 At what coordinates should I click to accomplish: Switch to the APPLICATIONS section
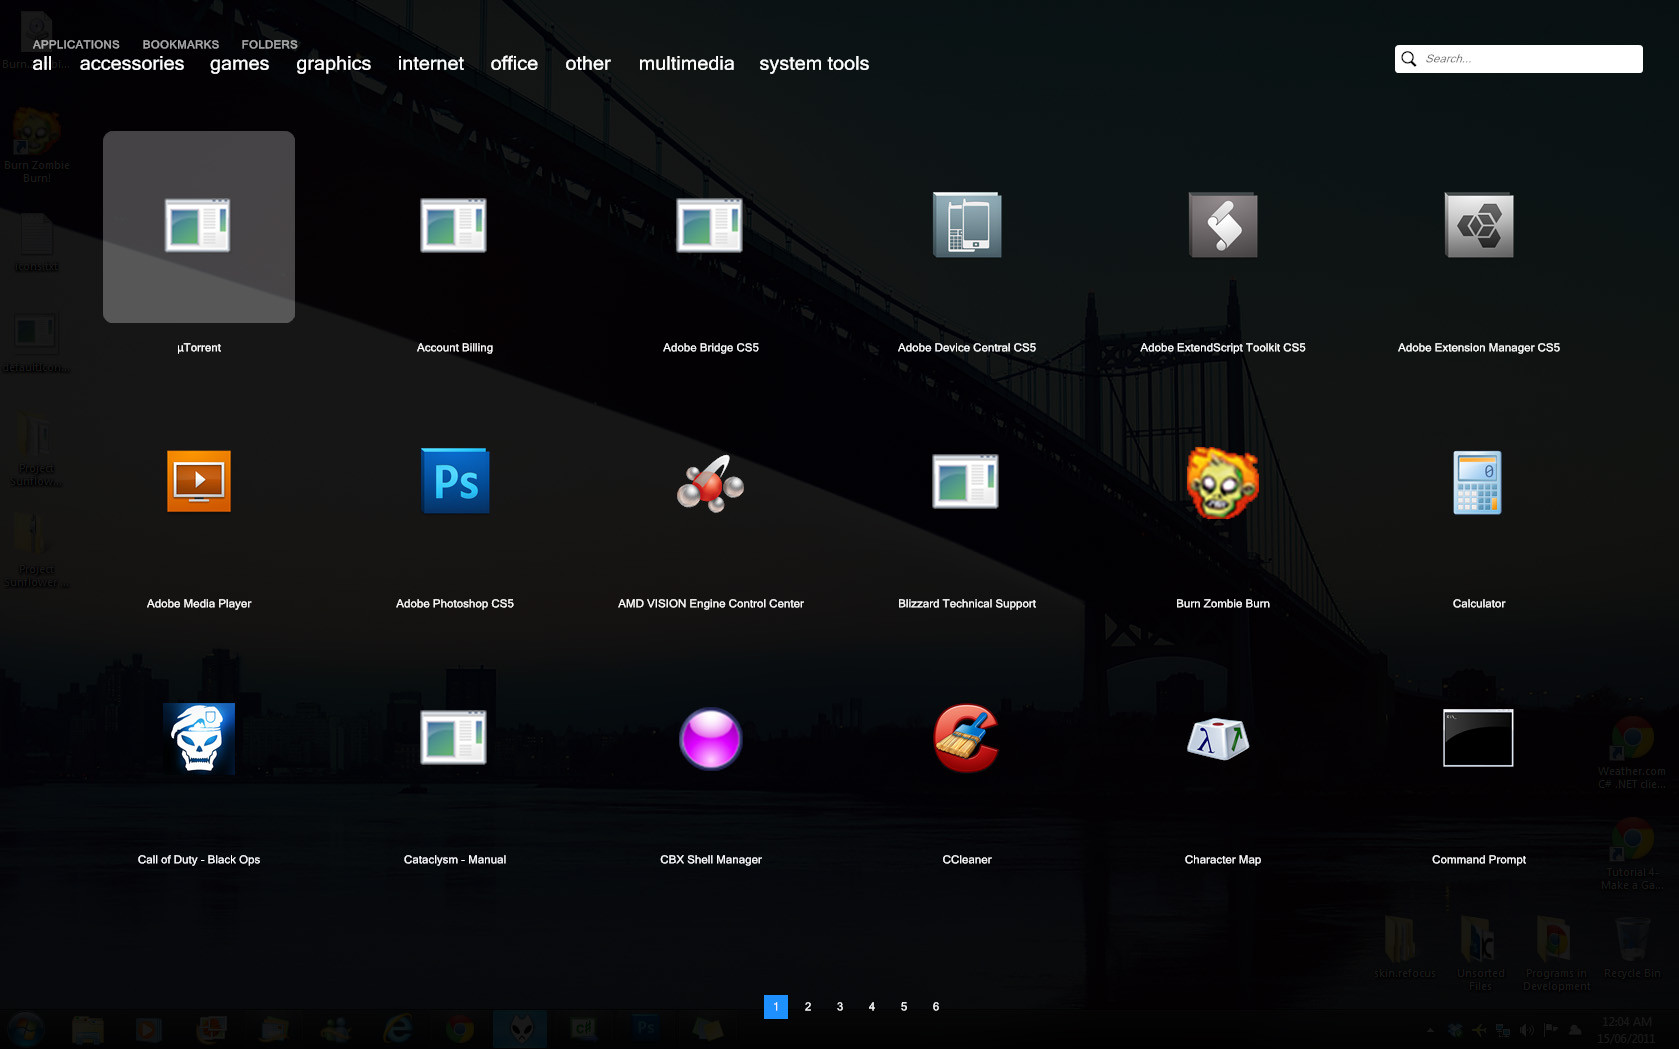click(76, 45)
